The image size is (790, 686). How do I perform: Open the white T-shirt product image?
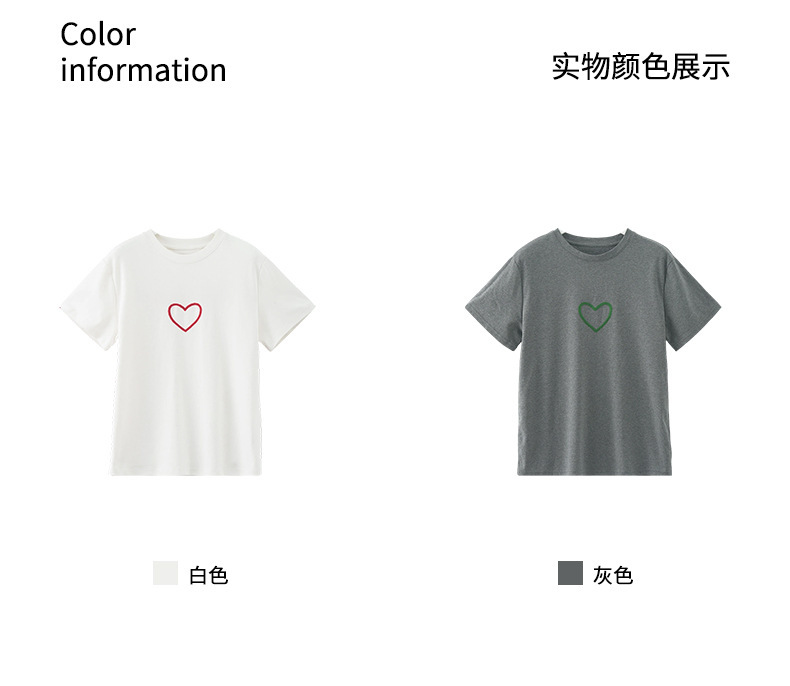187,352
